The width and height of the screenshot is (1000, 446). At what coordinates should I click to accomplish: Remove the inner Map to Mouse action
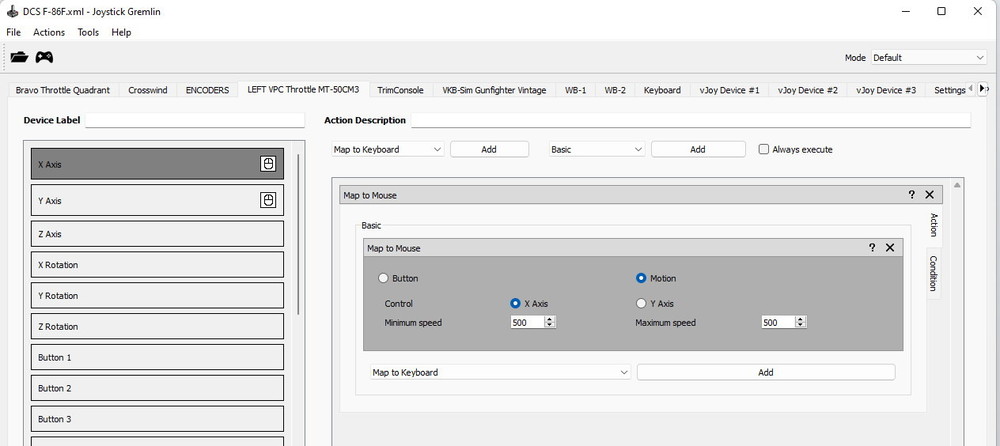[890, 247]
